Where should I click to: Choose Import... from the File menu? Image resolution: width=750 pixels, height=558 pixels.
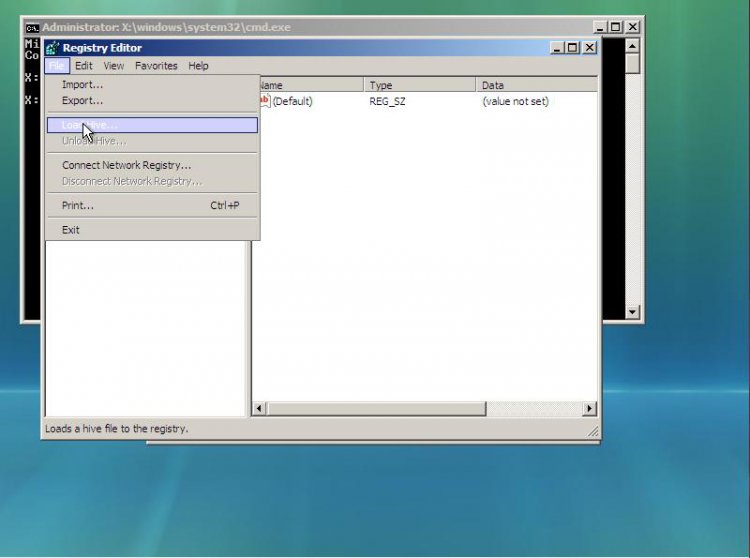coord(152,85)
